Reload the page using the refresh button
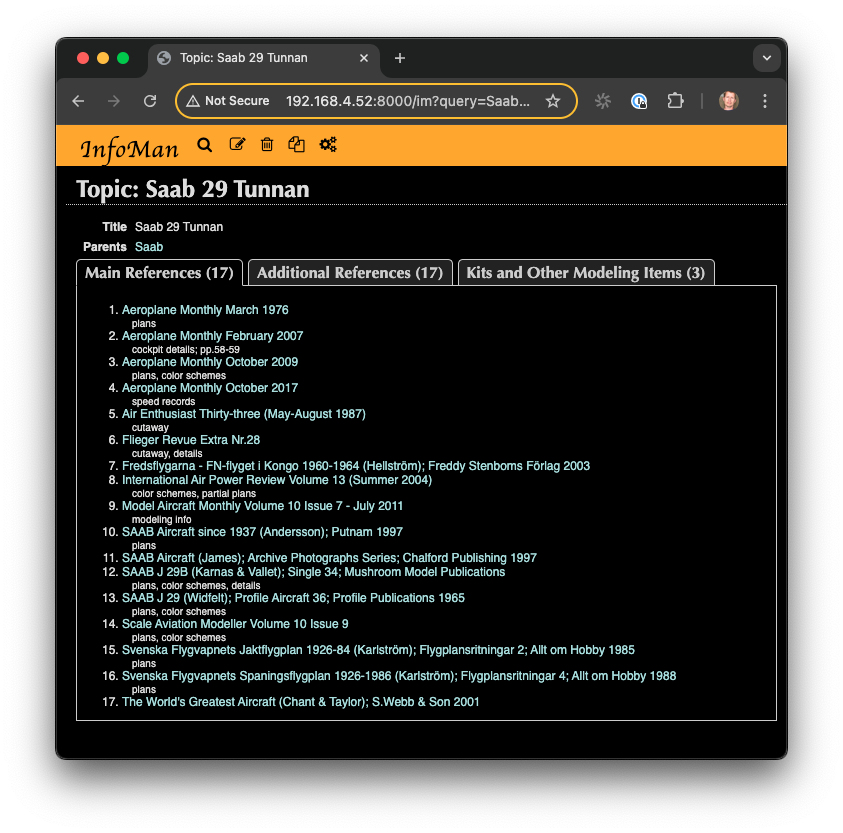 [150, 101]
